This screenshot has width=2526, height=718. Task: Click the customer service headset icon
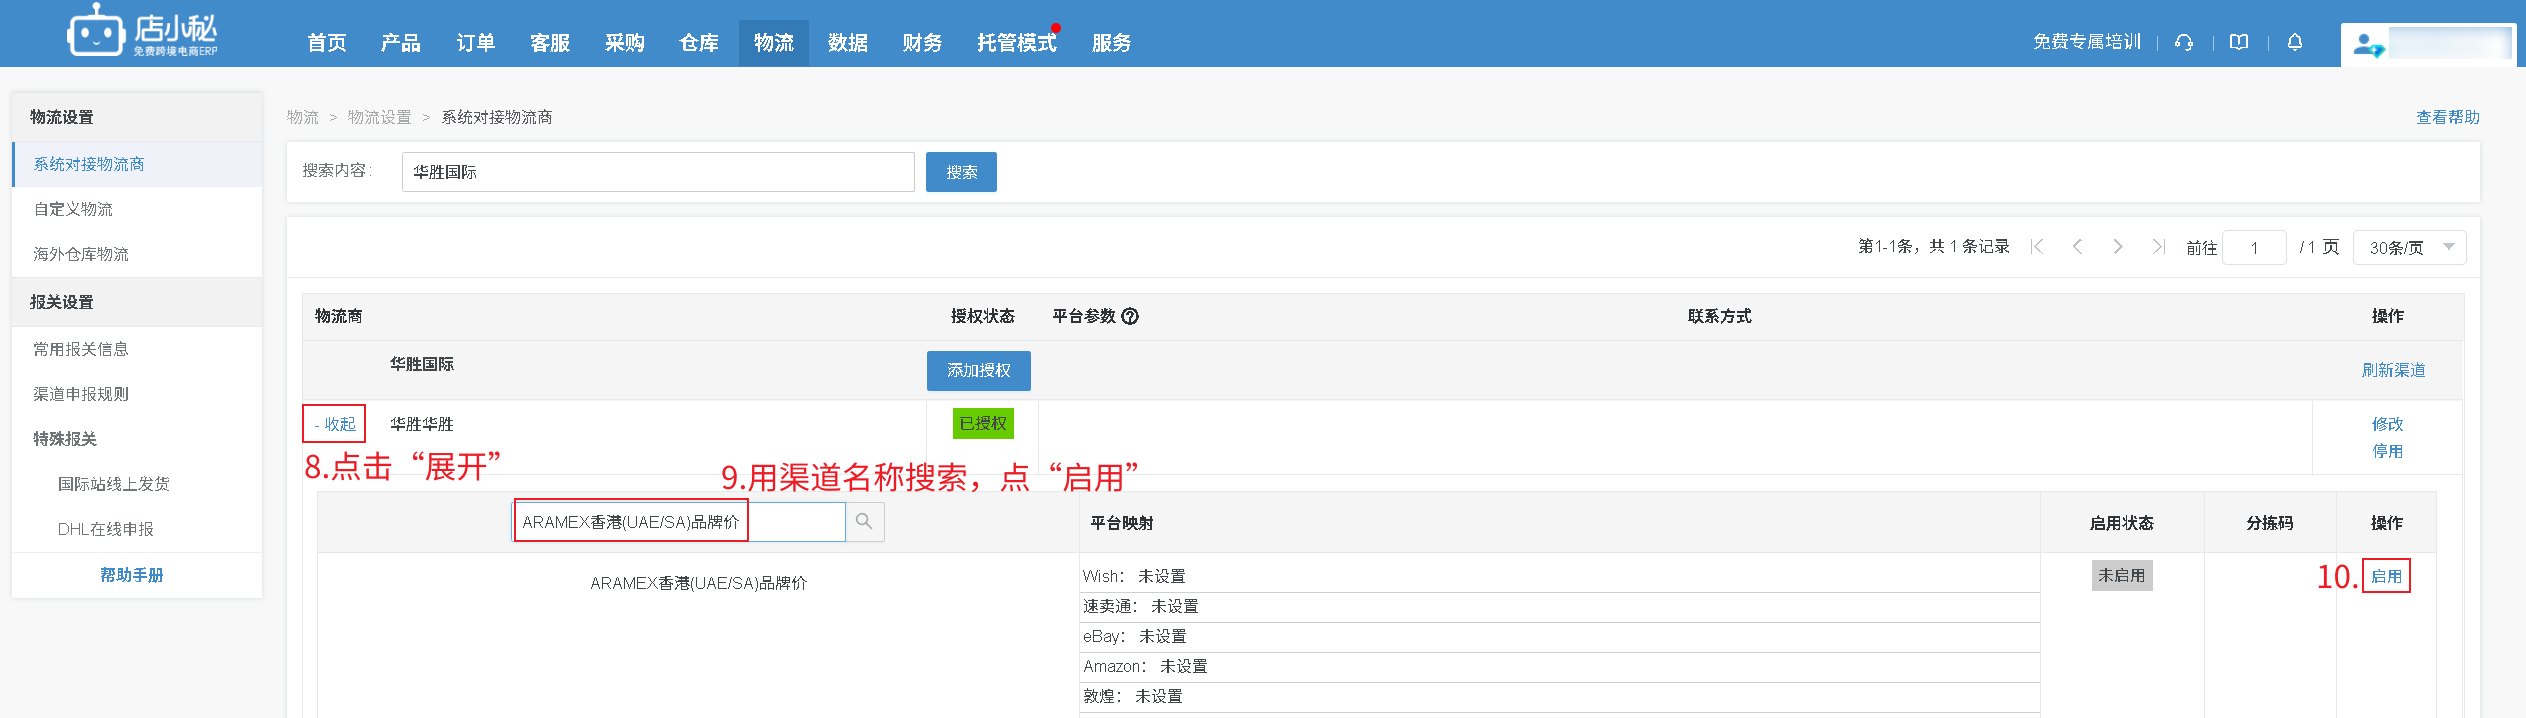pyautogui.click(x=2184, y=42)
